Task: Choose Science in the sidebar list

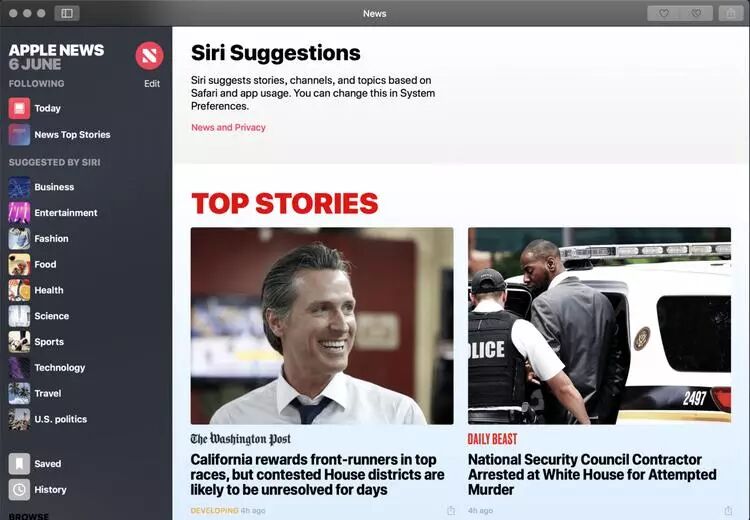Action: coord(52,316)
